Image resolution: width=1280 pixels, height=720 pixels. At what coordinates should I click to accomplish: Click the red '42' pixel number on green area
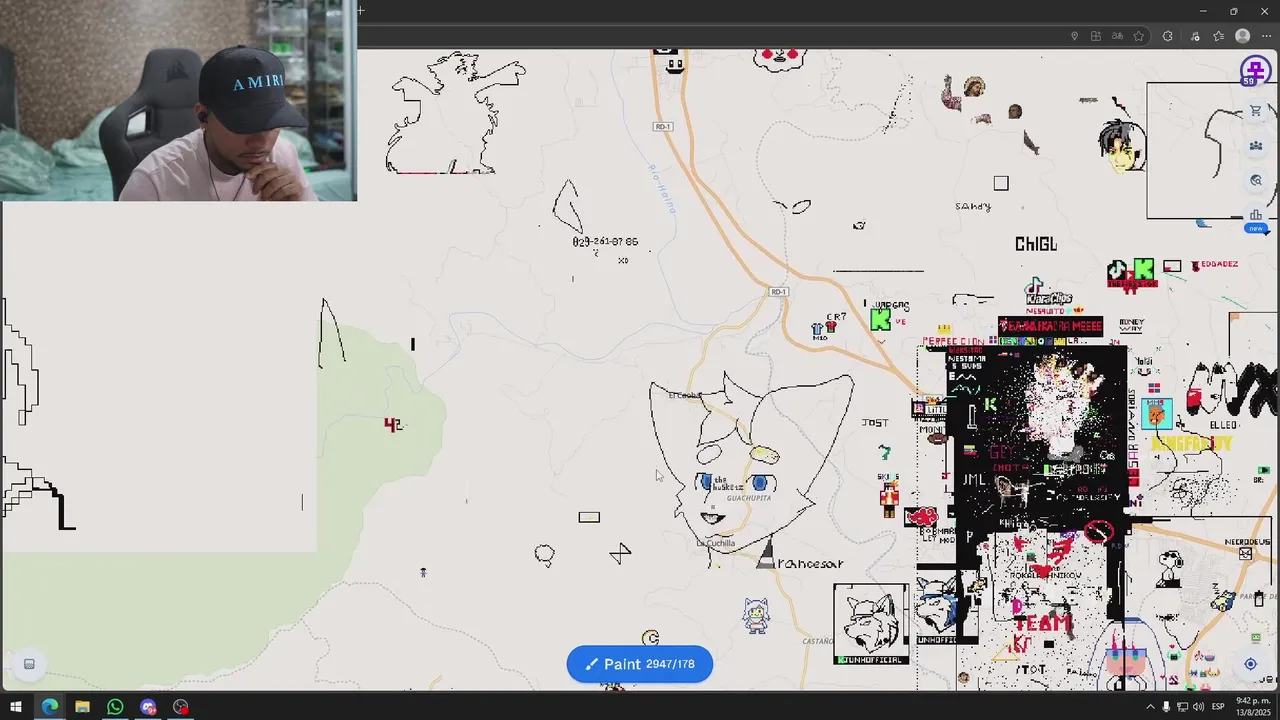pos(393,425)
